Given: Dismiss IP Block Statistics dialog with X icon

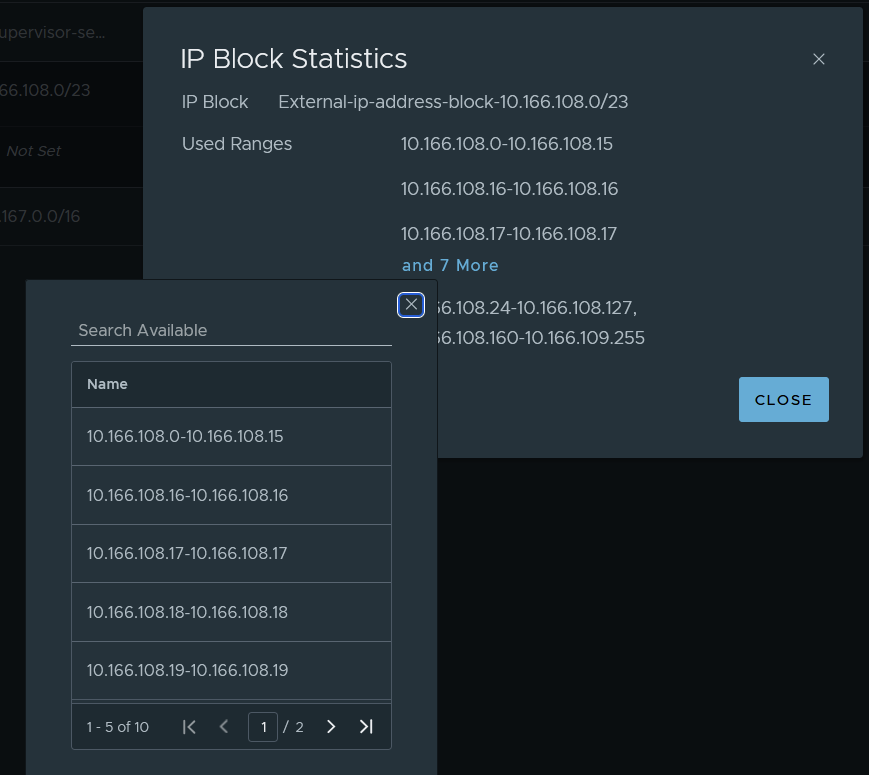Looking at the screenshot, I should click(818, 59).
